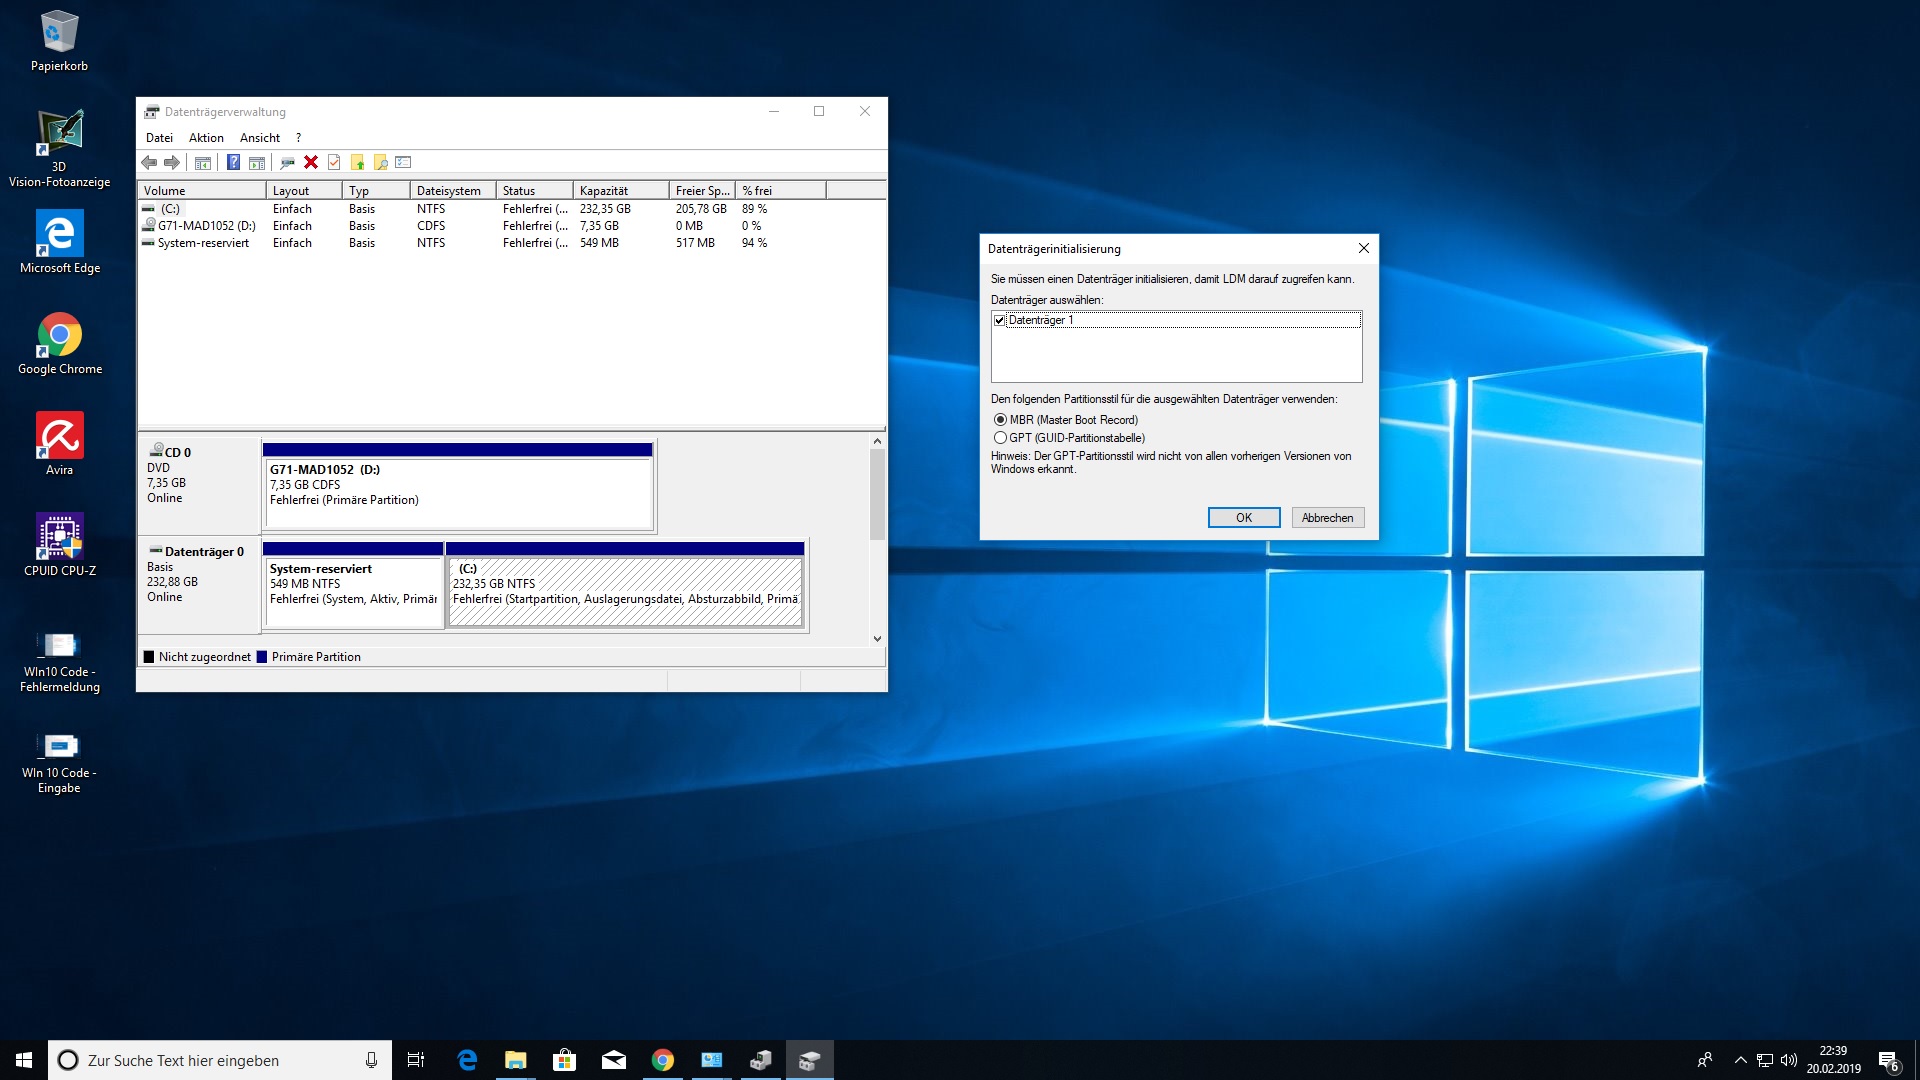Click the checklist settings view icon
1920x1080 pixels.
[403, 162]
